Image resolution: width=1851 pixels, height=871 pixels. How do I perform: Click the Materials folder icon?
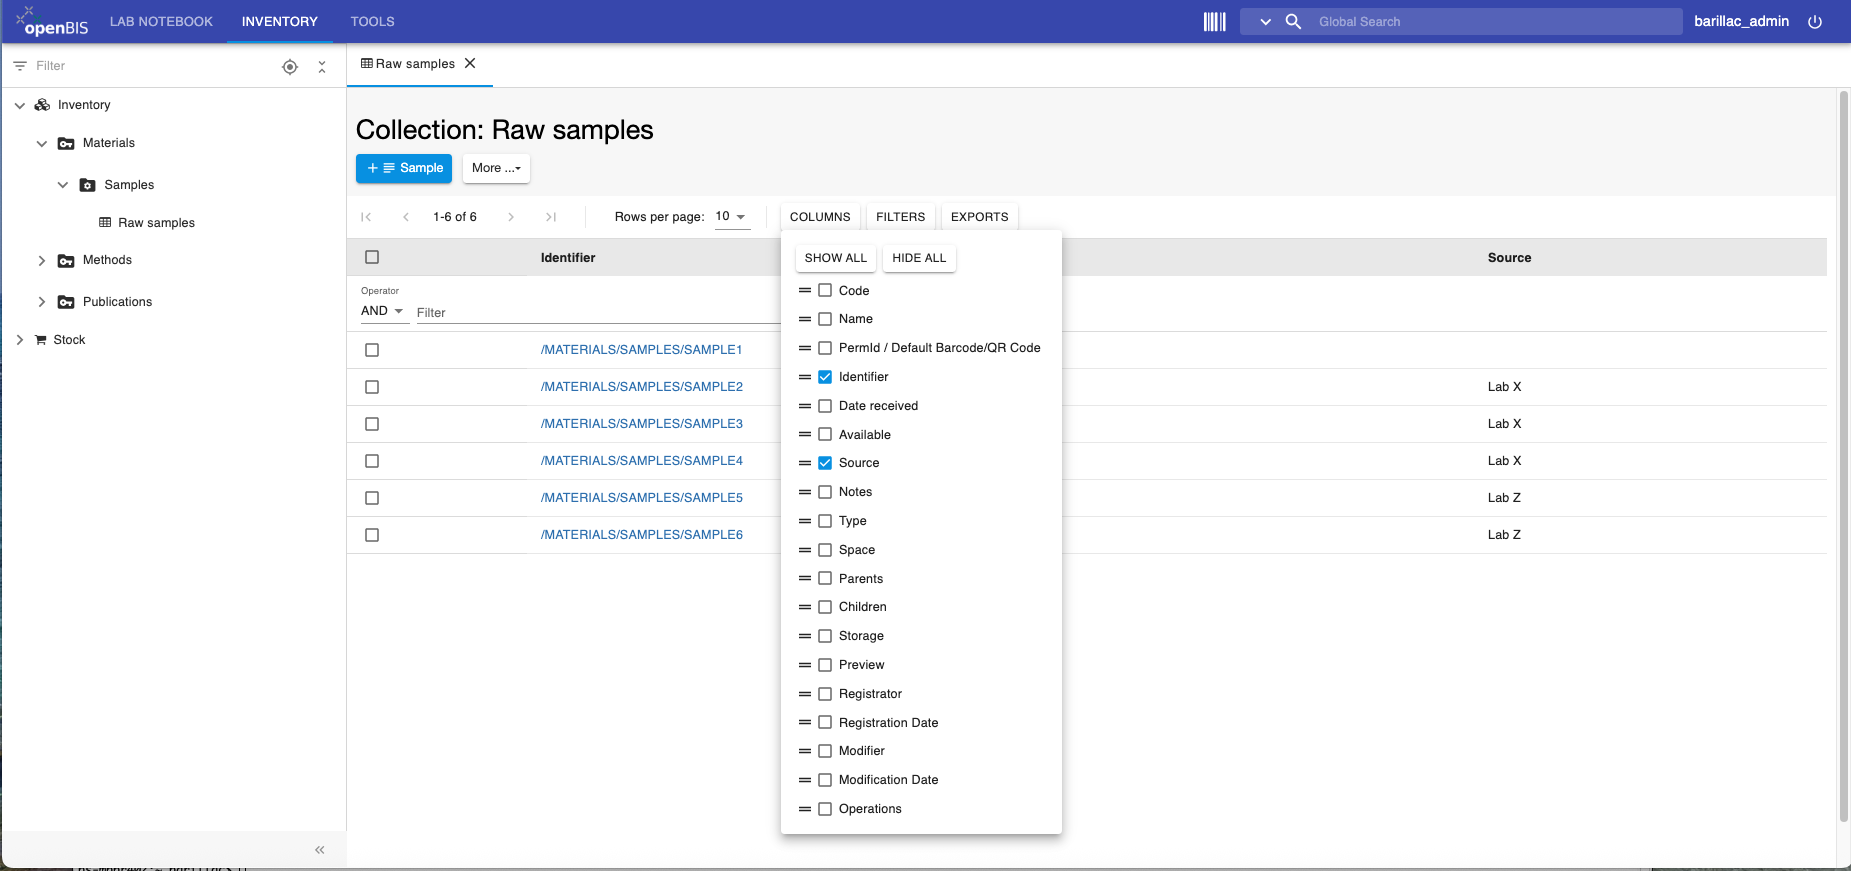click(66, 144)
